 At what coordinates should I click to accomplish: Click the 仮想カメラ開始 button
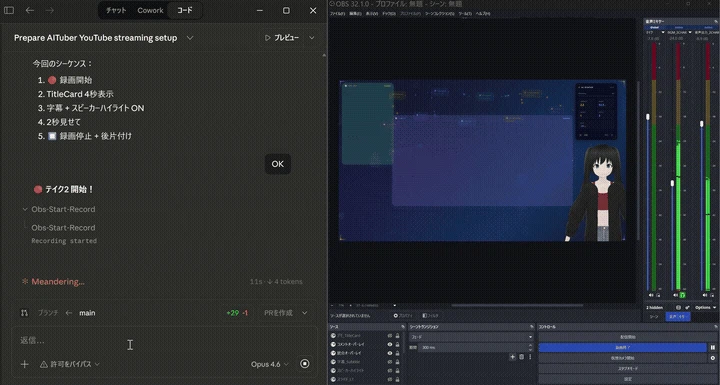click(x=623, y=358)
